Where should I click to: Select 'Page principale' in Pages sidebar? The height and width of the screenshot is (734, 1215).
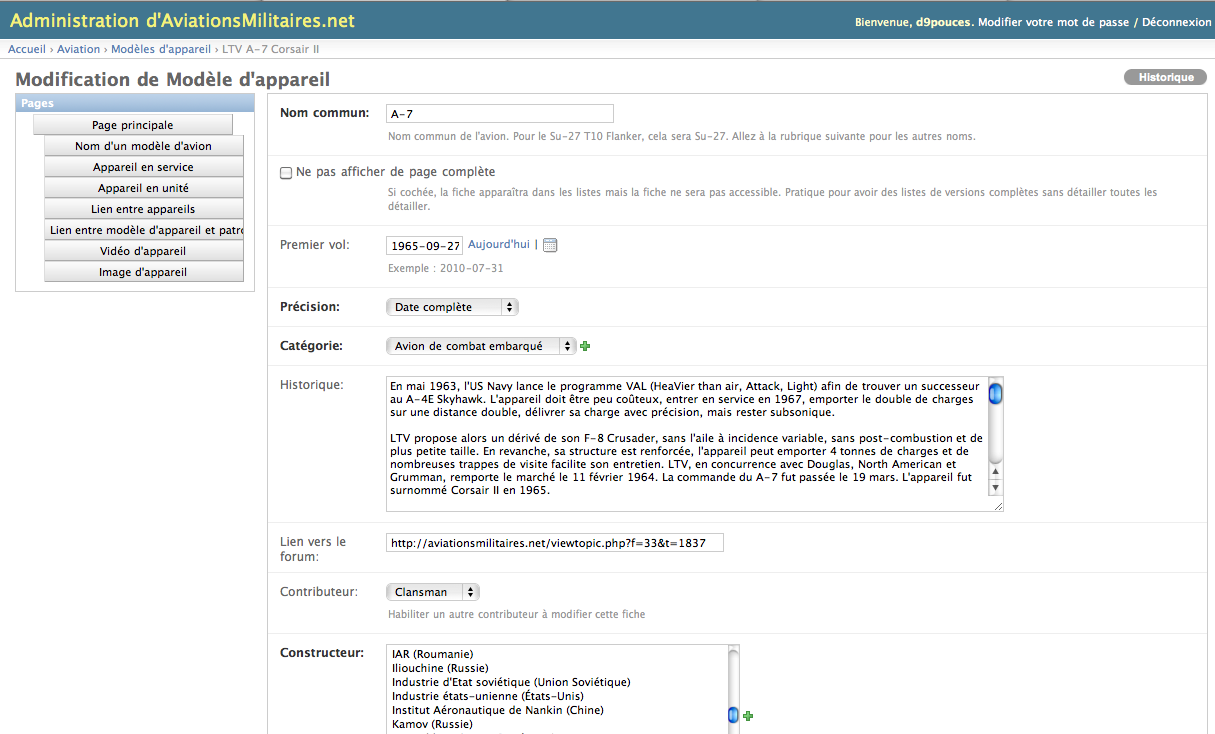(133, 125)
